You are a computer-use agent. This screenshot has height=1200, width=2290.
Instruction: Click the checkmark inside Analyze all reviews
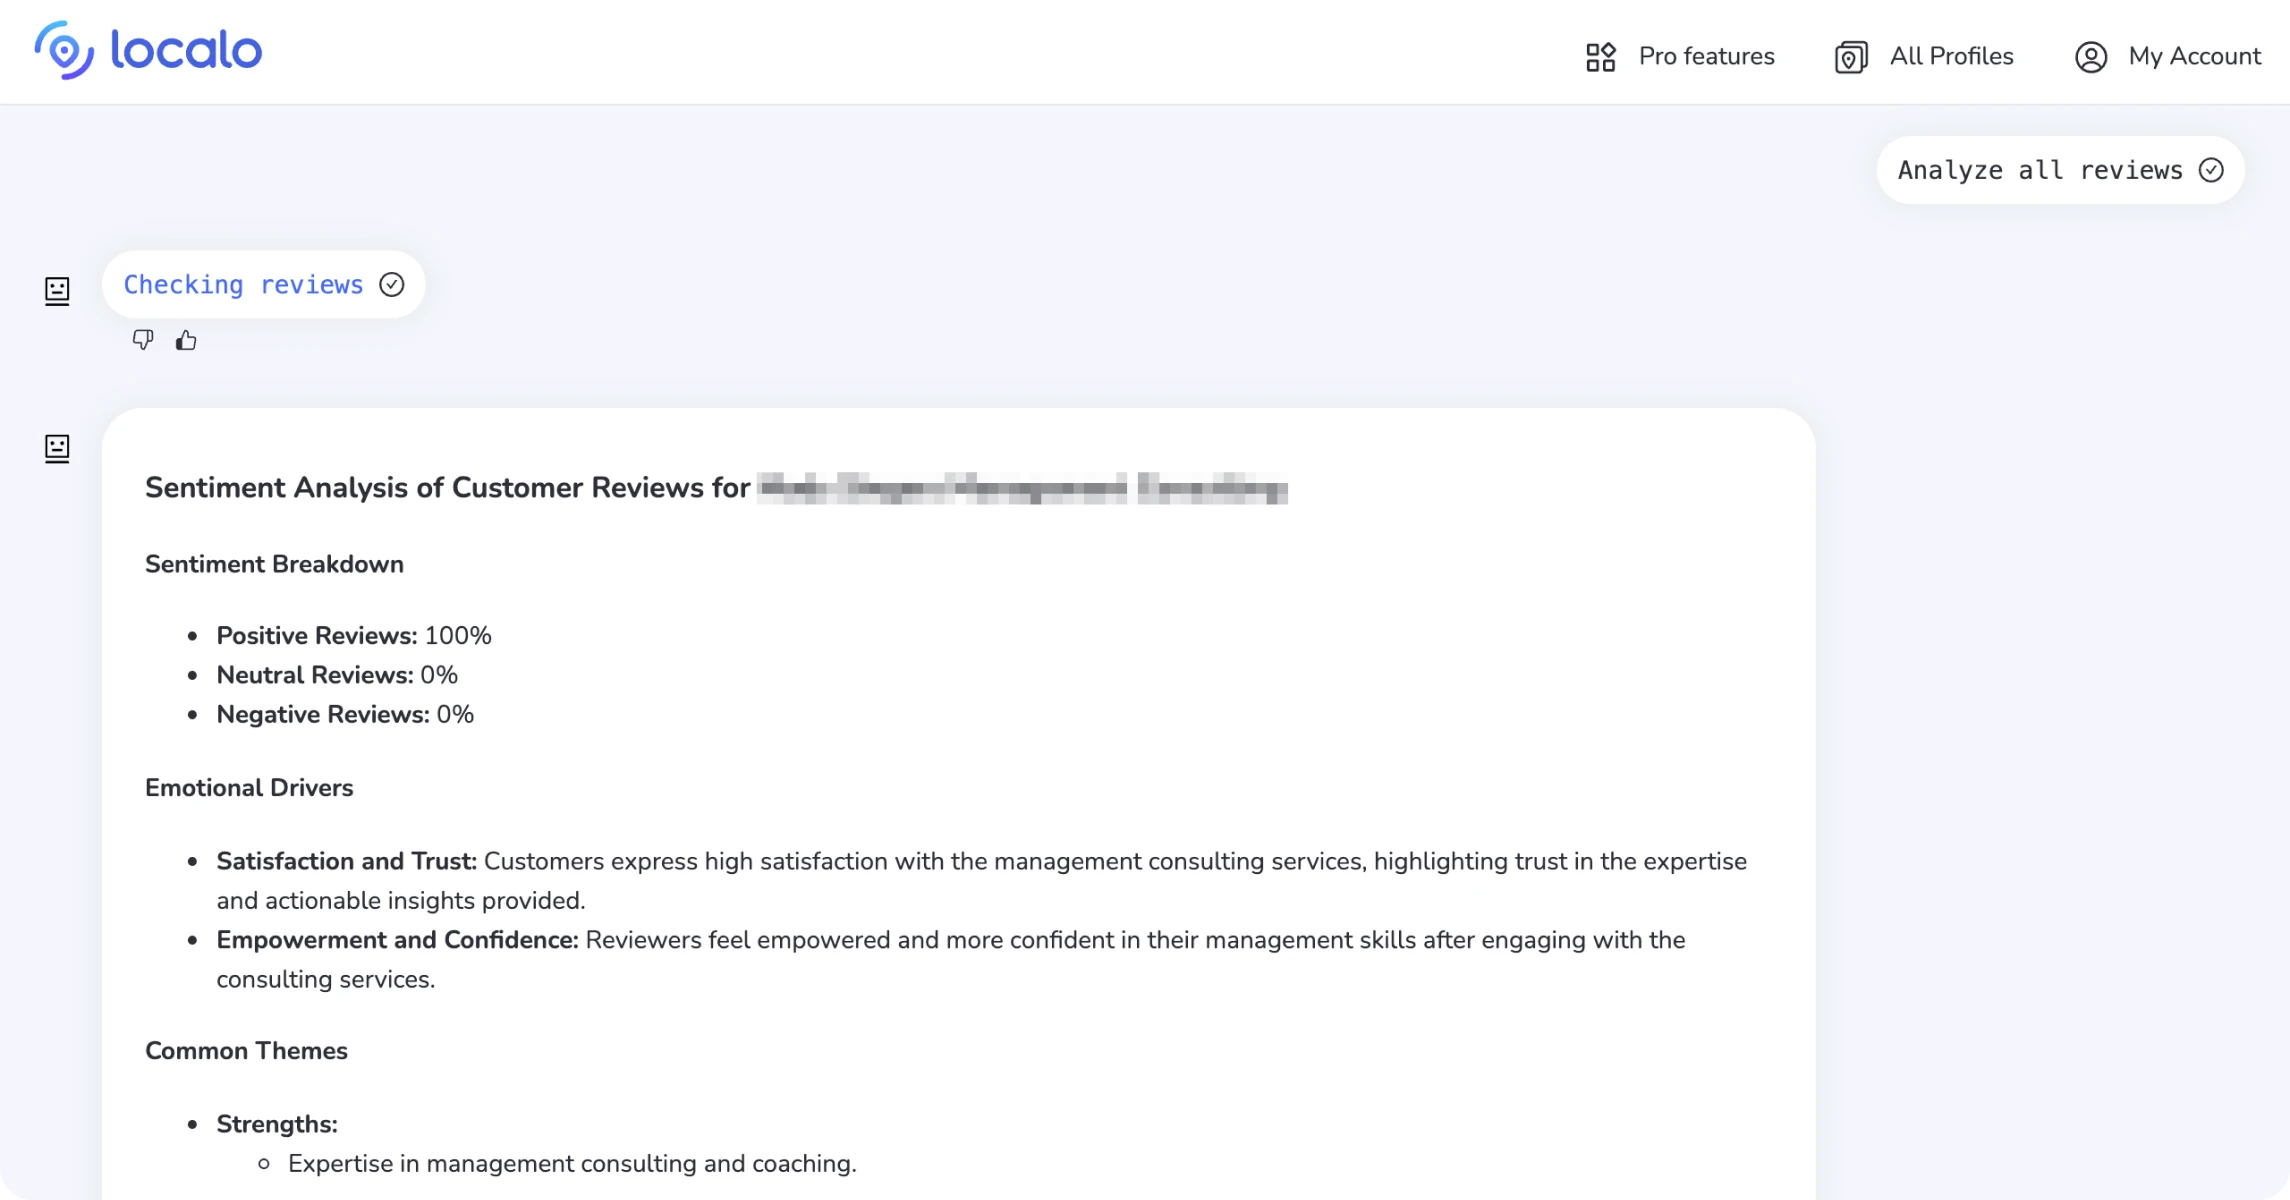pyautogui.click(x=2212, y=170)
